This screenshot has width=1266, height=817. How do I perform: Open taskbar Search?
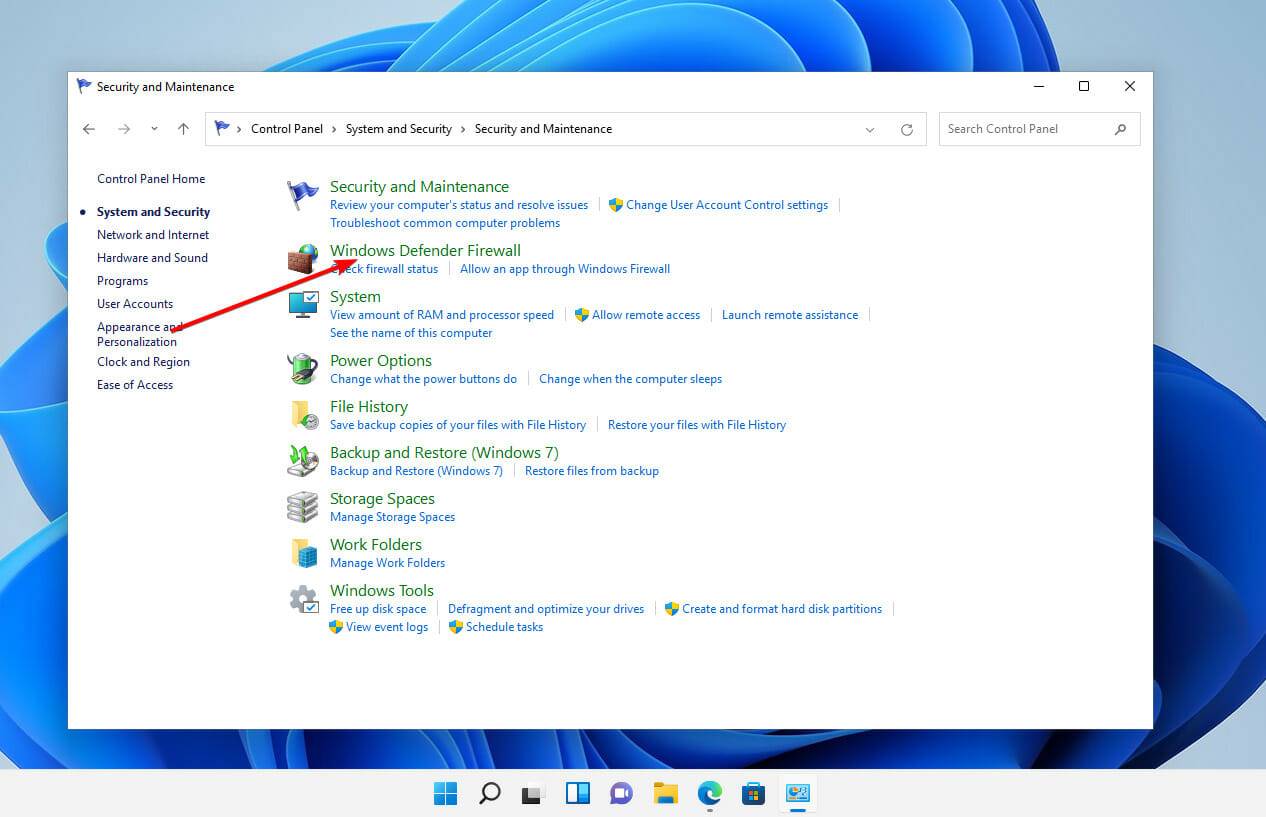coord(489,794)
